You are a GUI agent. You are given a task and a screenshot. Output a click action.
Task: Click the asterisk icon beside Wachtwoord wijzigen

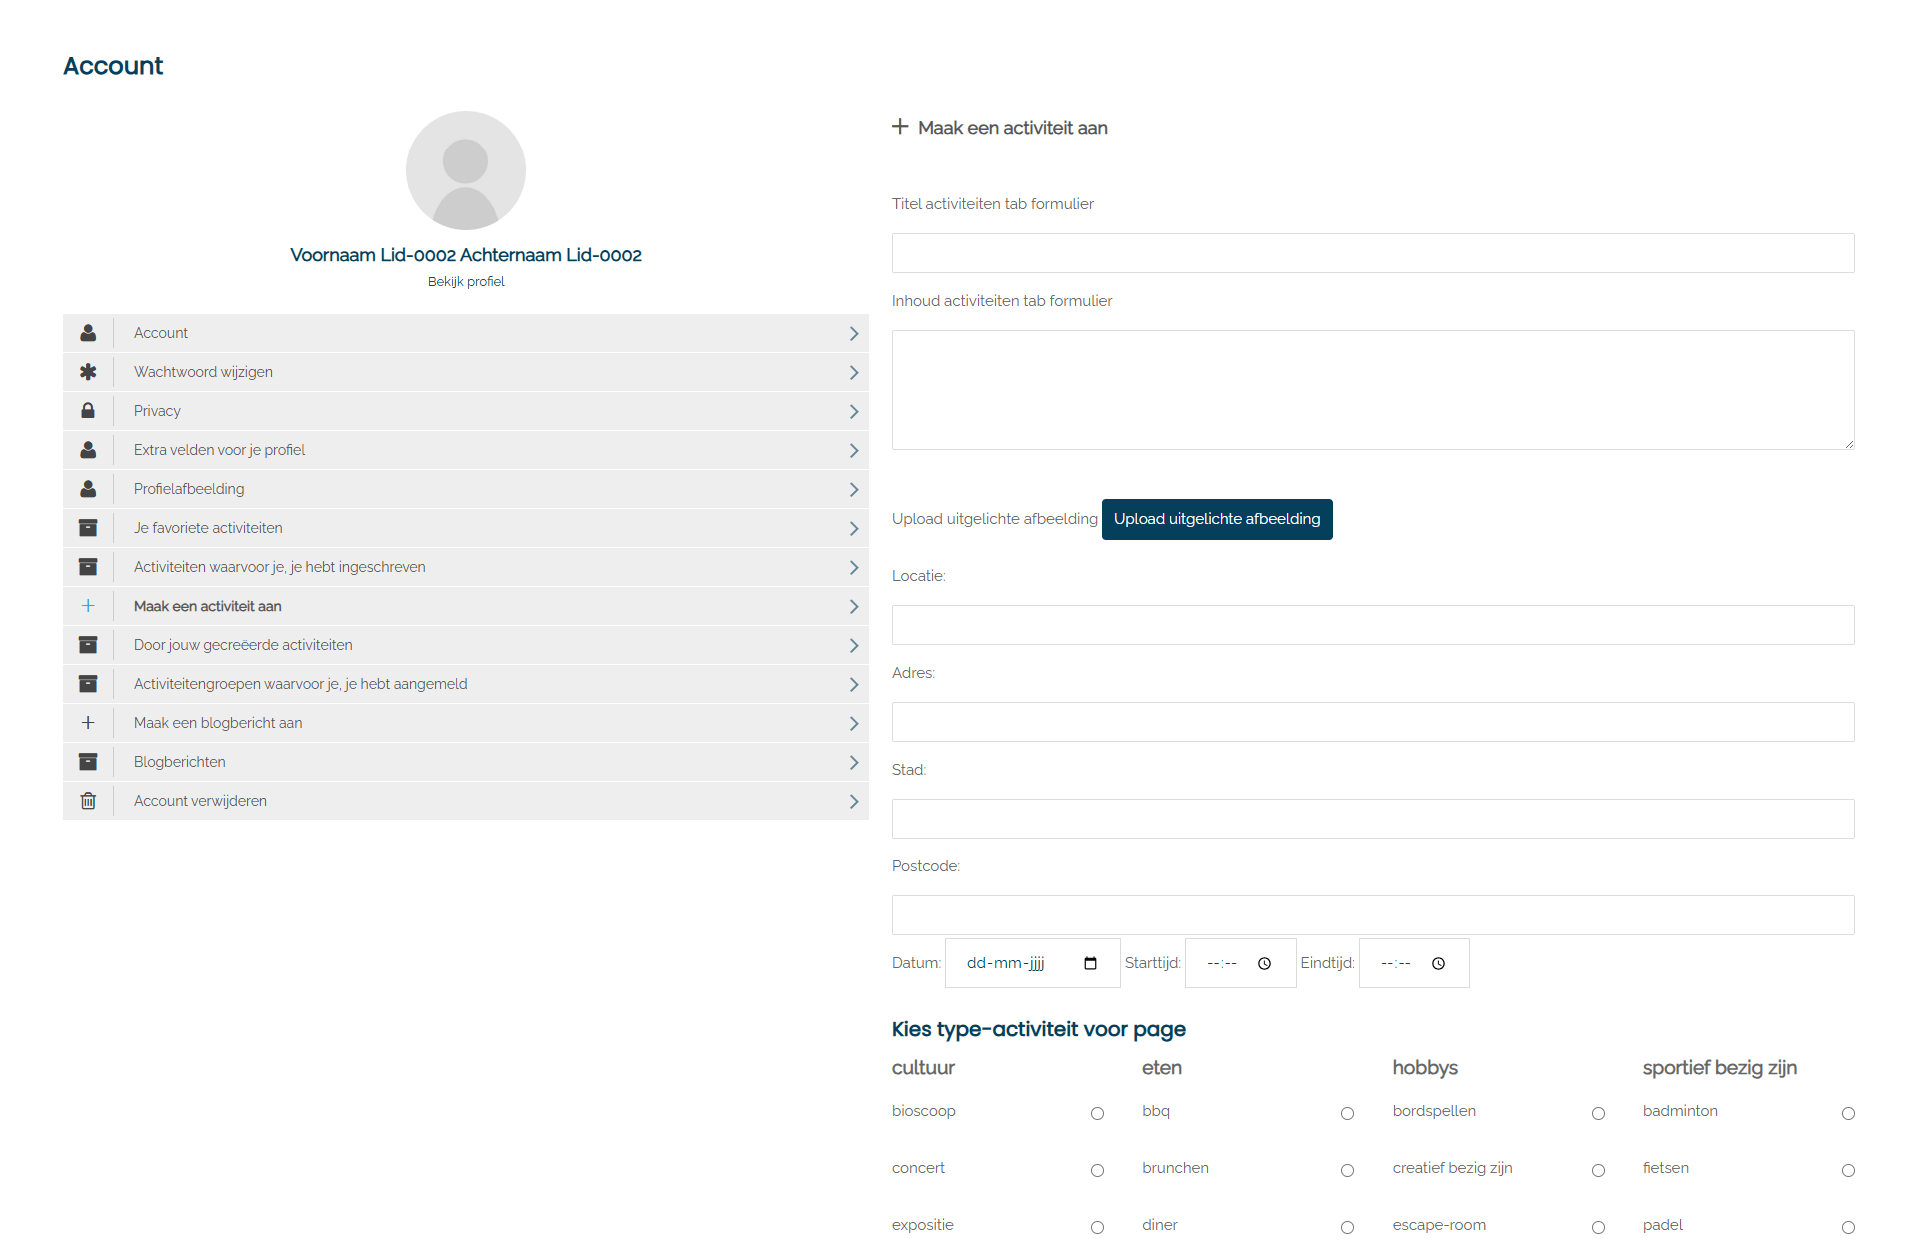coord(88,372)
